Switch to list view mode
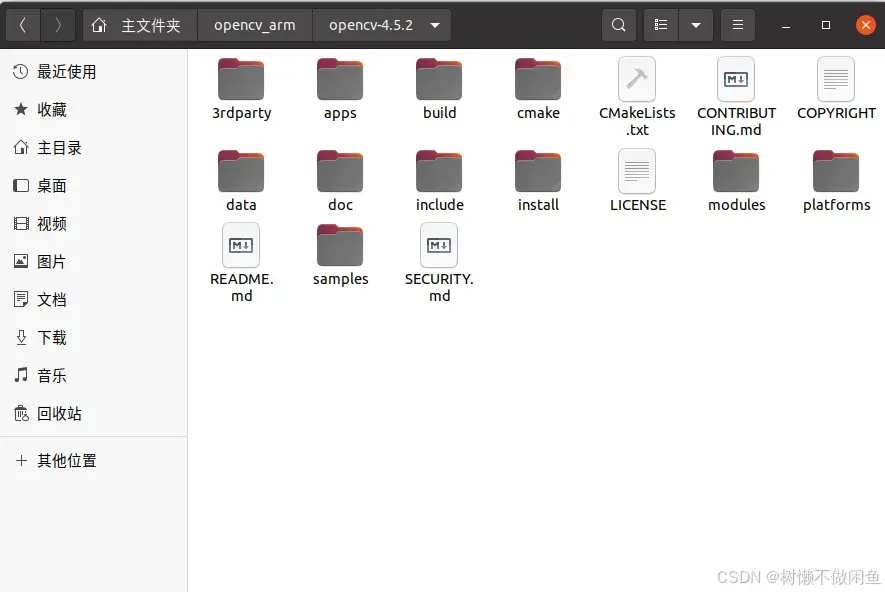885x592 pixels. (660, 24)
